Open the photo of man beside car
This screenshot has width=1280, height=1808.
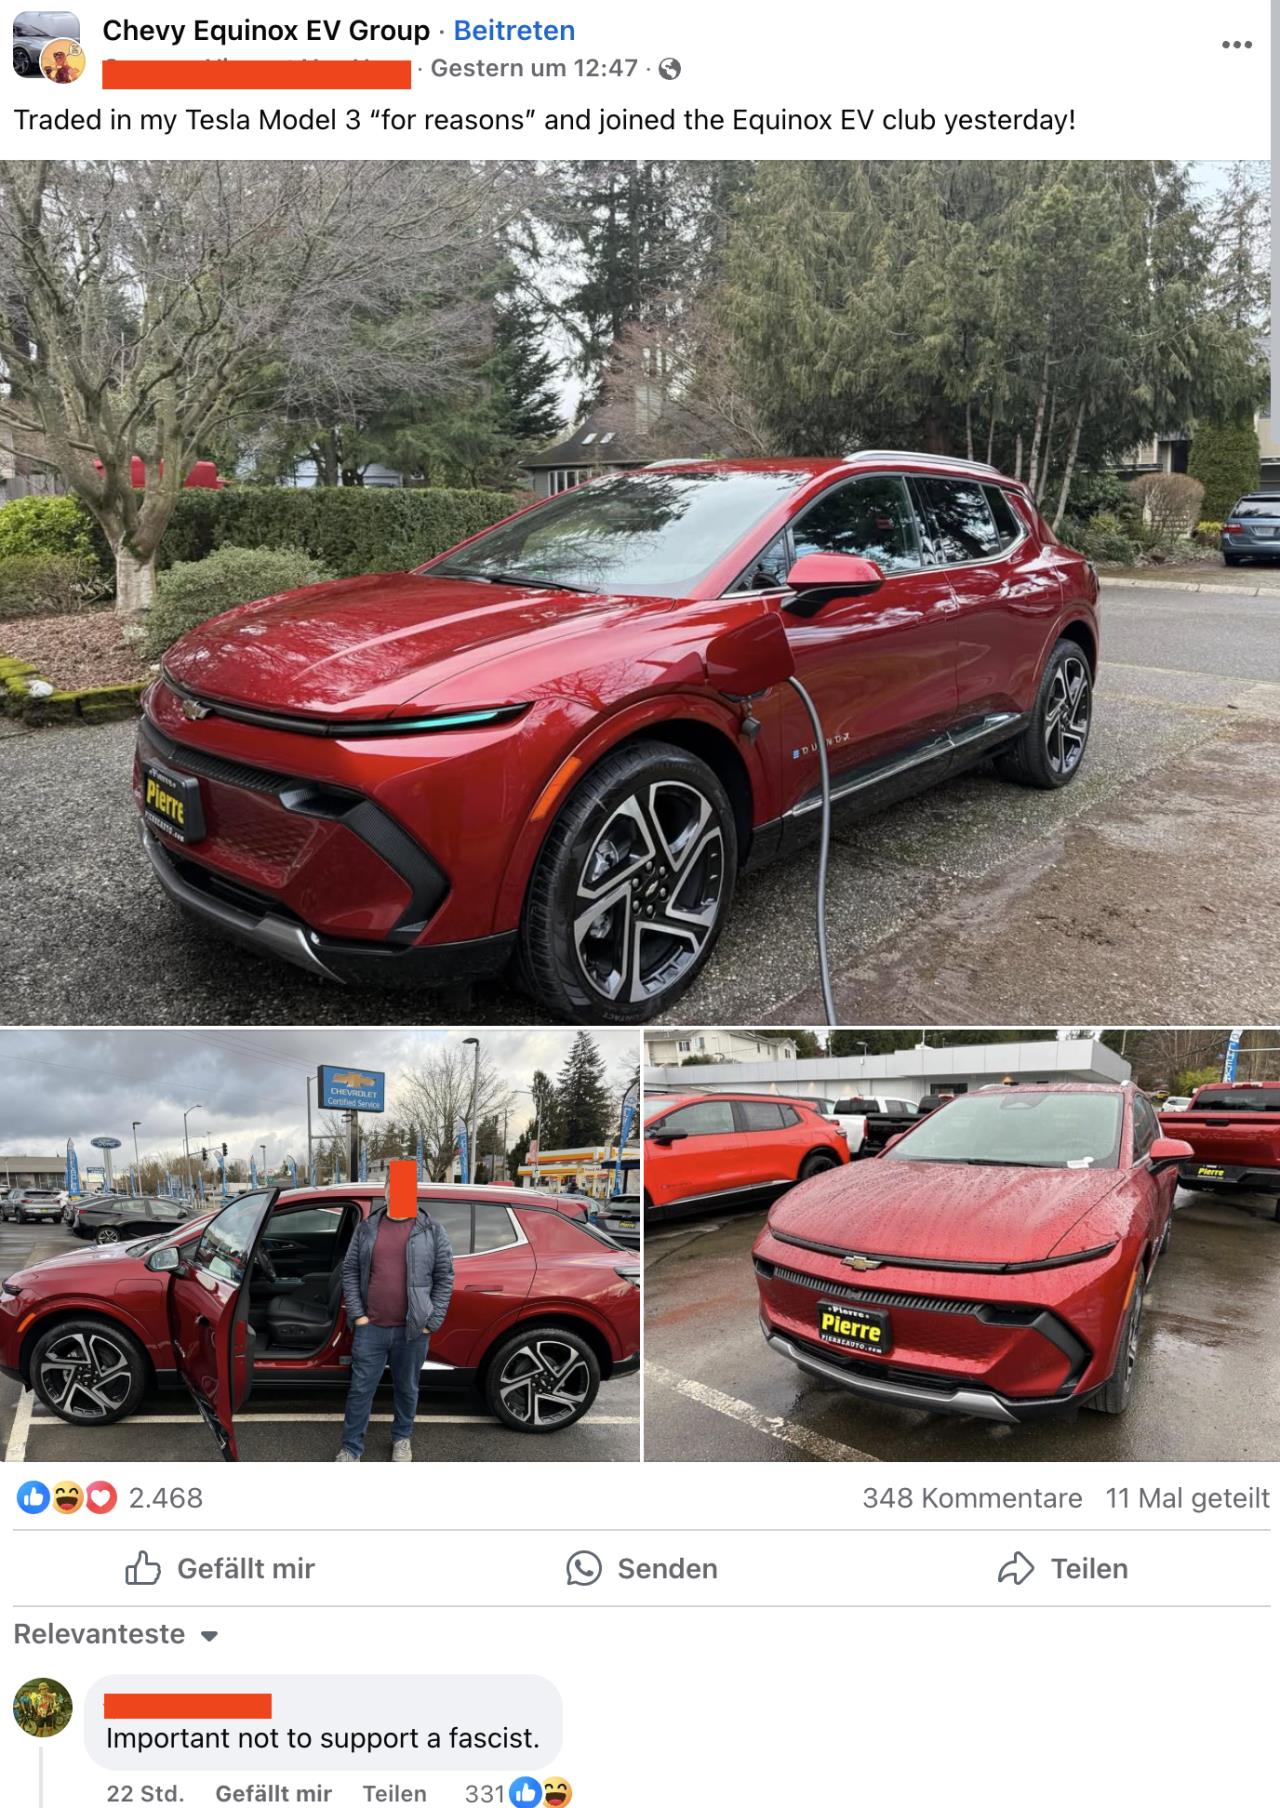[x=319, y=1245]
